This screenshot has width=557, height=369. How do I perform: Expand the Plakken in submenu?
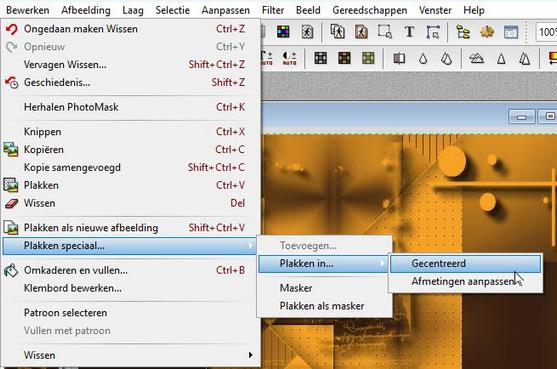point(324,264)
